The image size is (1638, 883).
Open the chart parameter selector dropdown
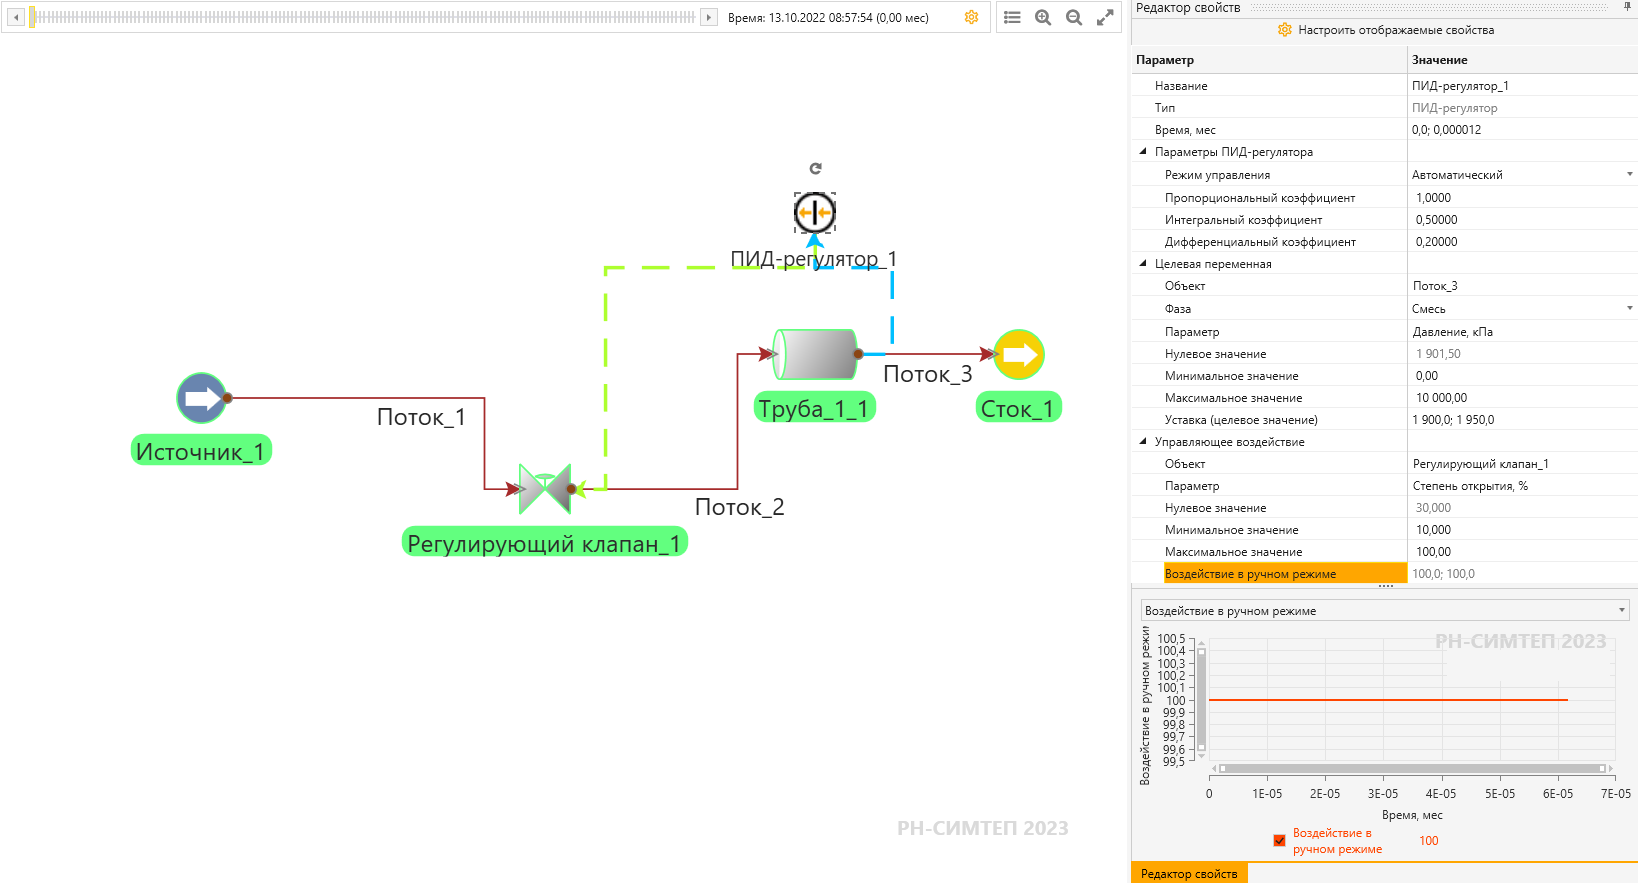point(1385,610)
